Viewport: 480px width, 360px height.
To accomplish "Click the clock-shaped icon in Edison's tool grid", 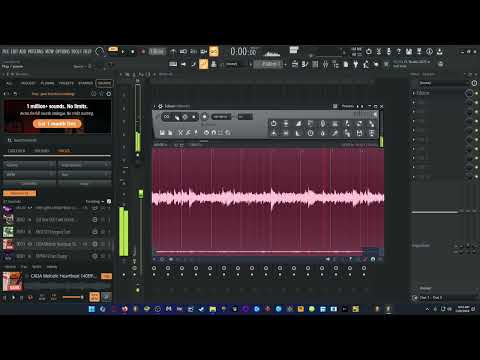I will tap(310, 133).
